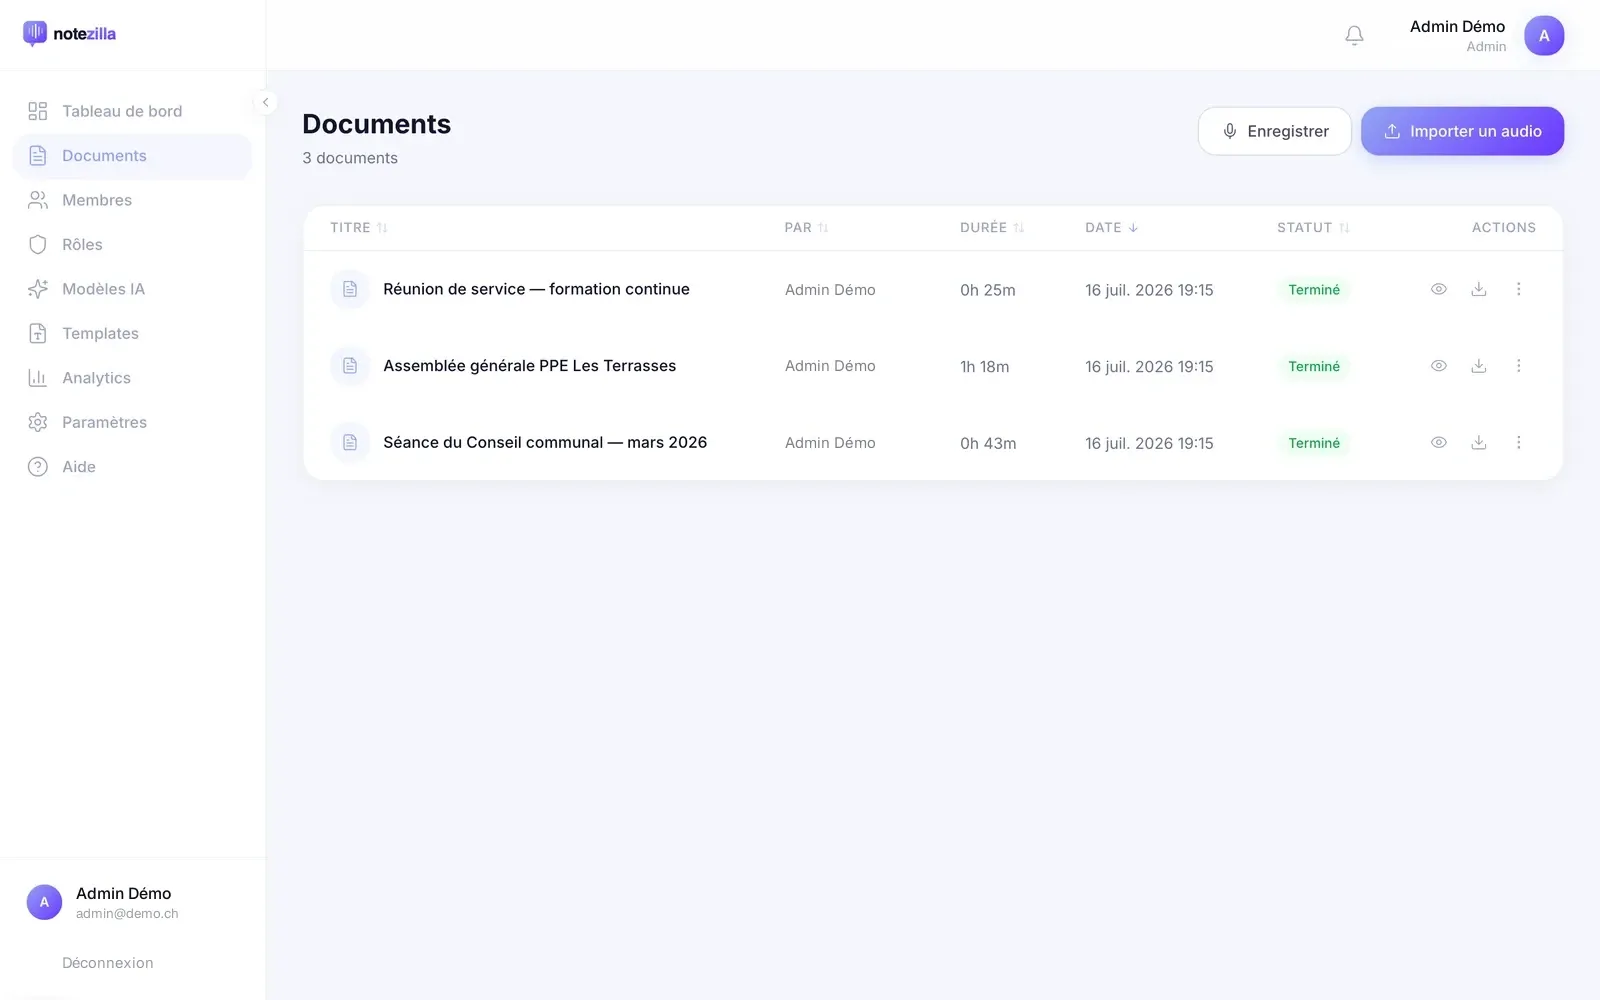
Task: Open Paramètres settings
Action: pos(132,423)
